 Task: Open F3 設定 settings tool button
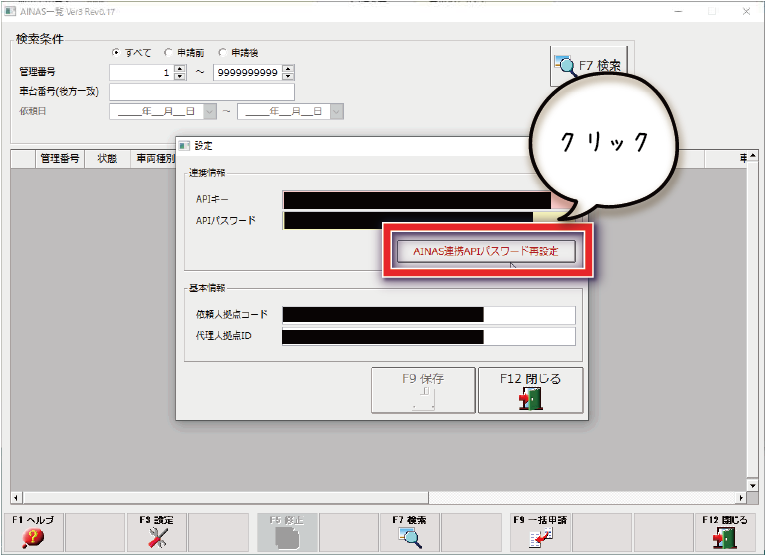pyautogui.click(x=157, y=532)
